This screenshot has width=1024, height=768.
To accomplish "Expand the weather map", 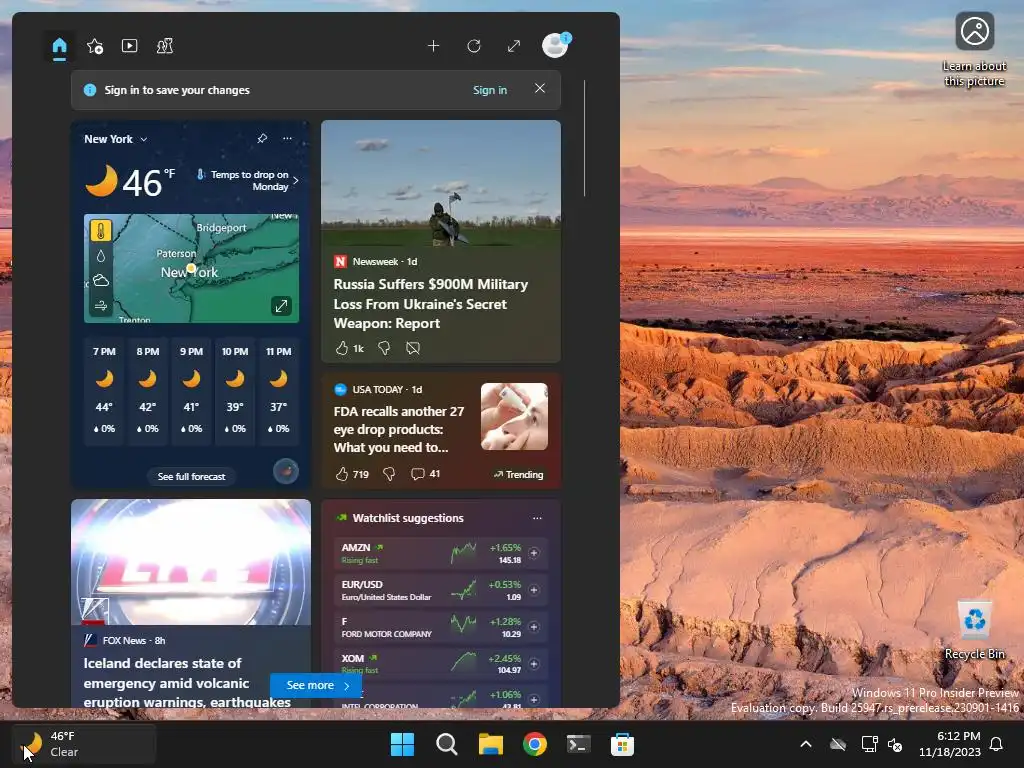I will tap(281, 306).
